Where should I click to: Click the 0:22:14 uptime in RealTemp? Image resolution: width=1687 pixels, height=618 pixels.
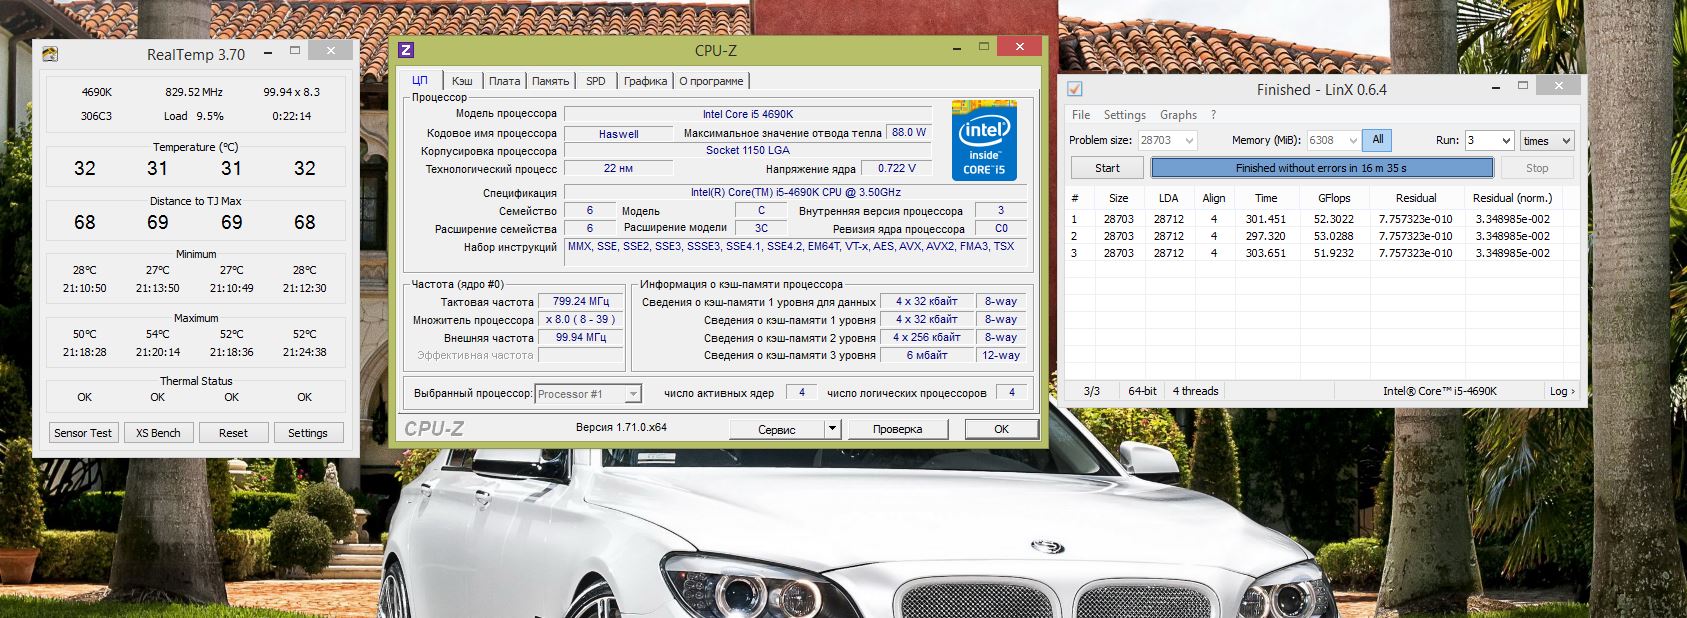pos(292,116)
